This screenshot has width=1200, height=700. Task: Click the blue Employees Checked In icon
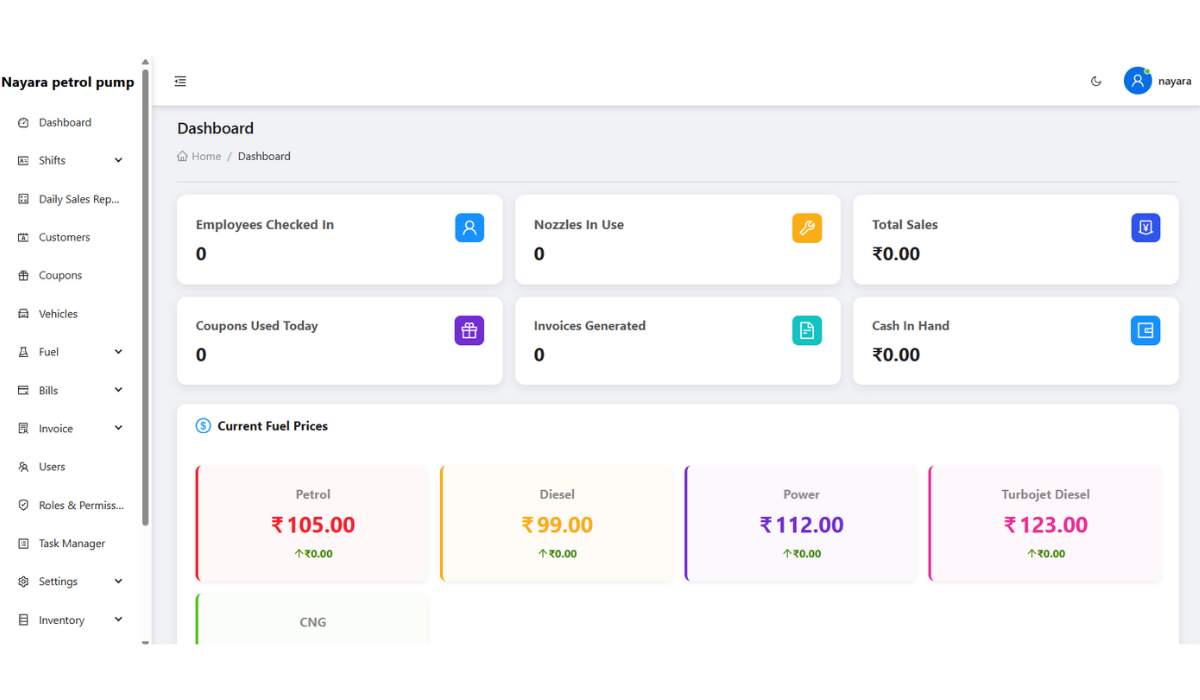pos(470,228)
